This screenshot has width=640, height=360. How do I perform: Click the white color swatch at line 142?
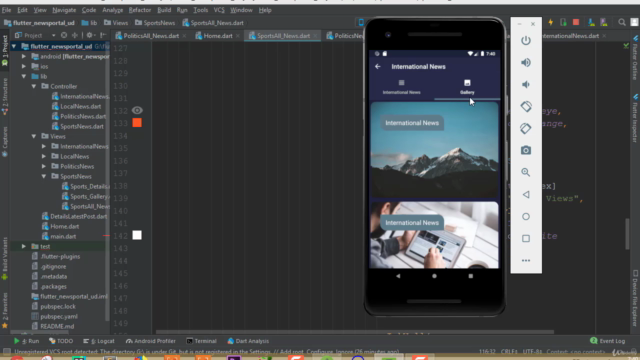(137, 235)
